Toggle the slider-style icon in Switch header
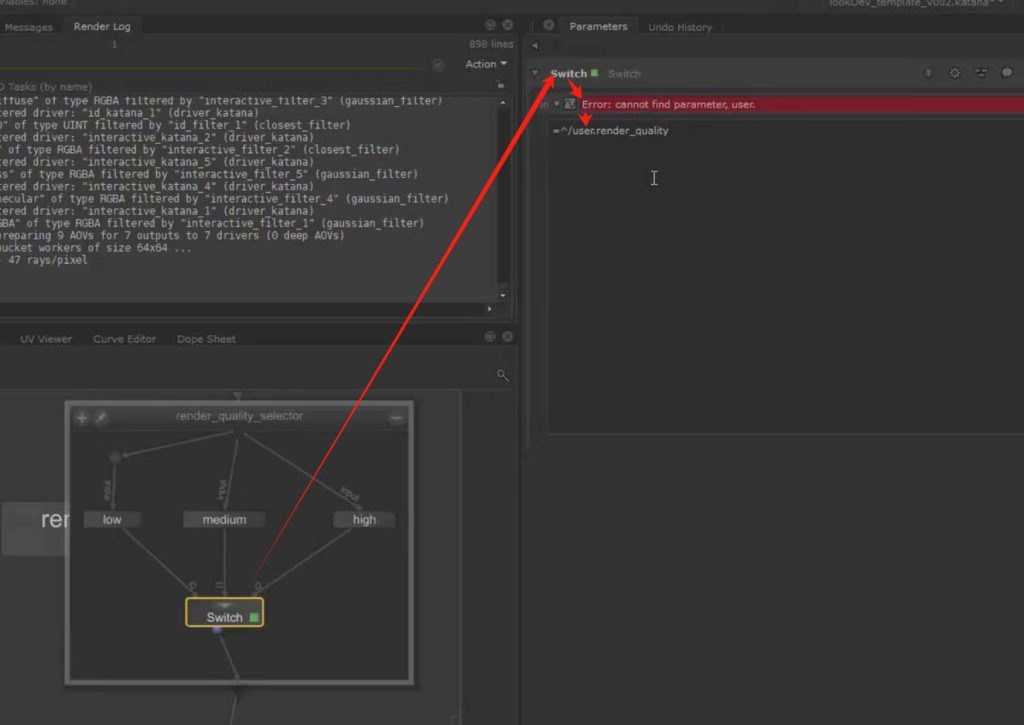This screenshot has width=1024, height=725. click(x=980, y=73)
